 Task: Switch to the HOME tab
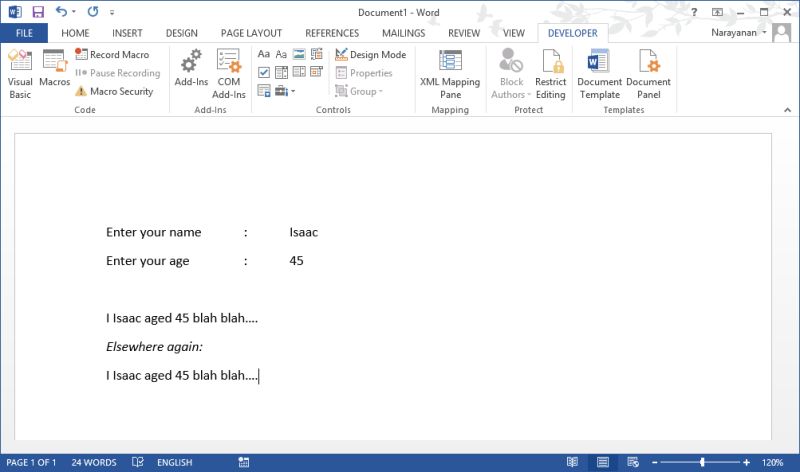tap(75, 33)
